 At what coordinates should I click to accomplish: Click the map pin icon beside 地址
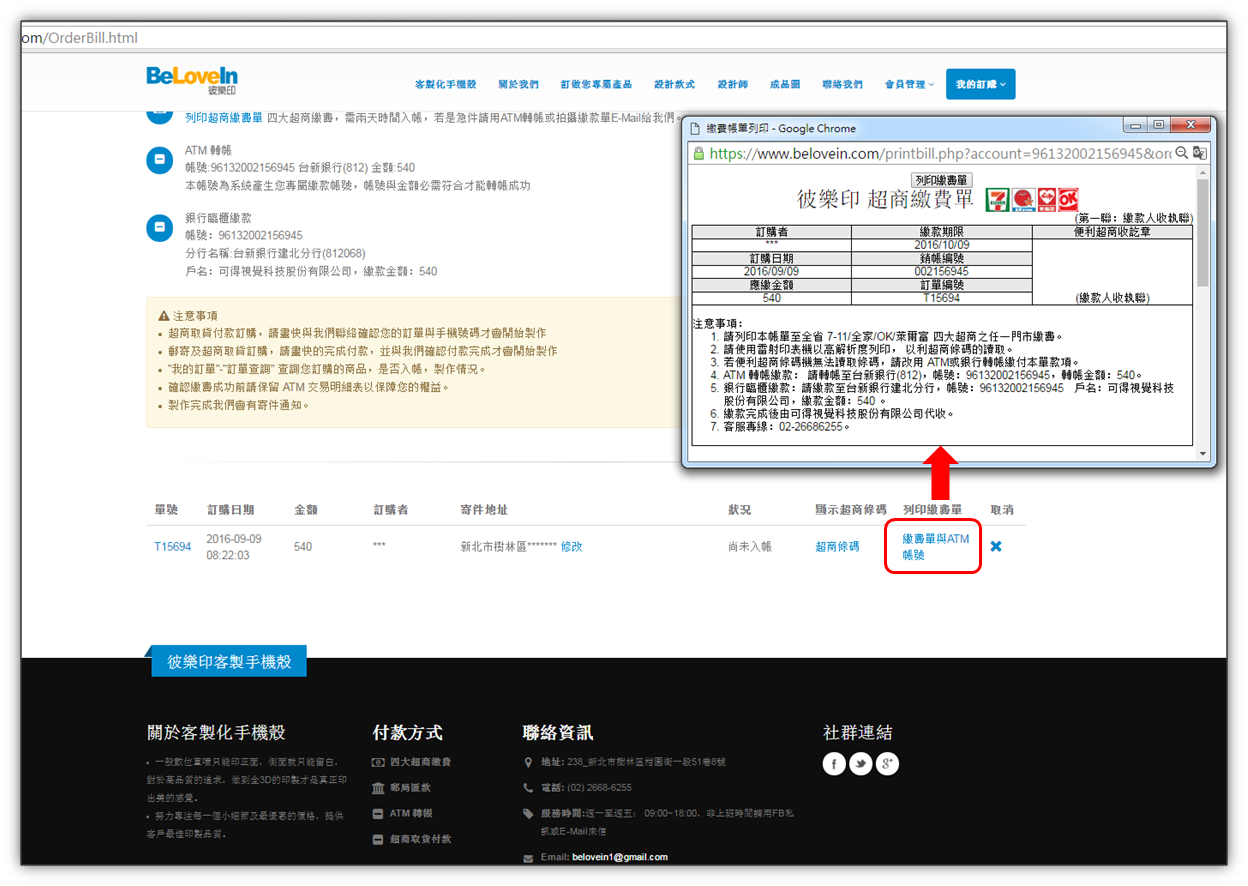(x=528, y=762)
